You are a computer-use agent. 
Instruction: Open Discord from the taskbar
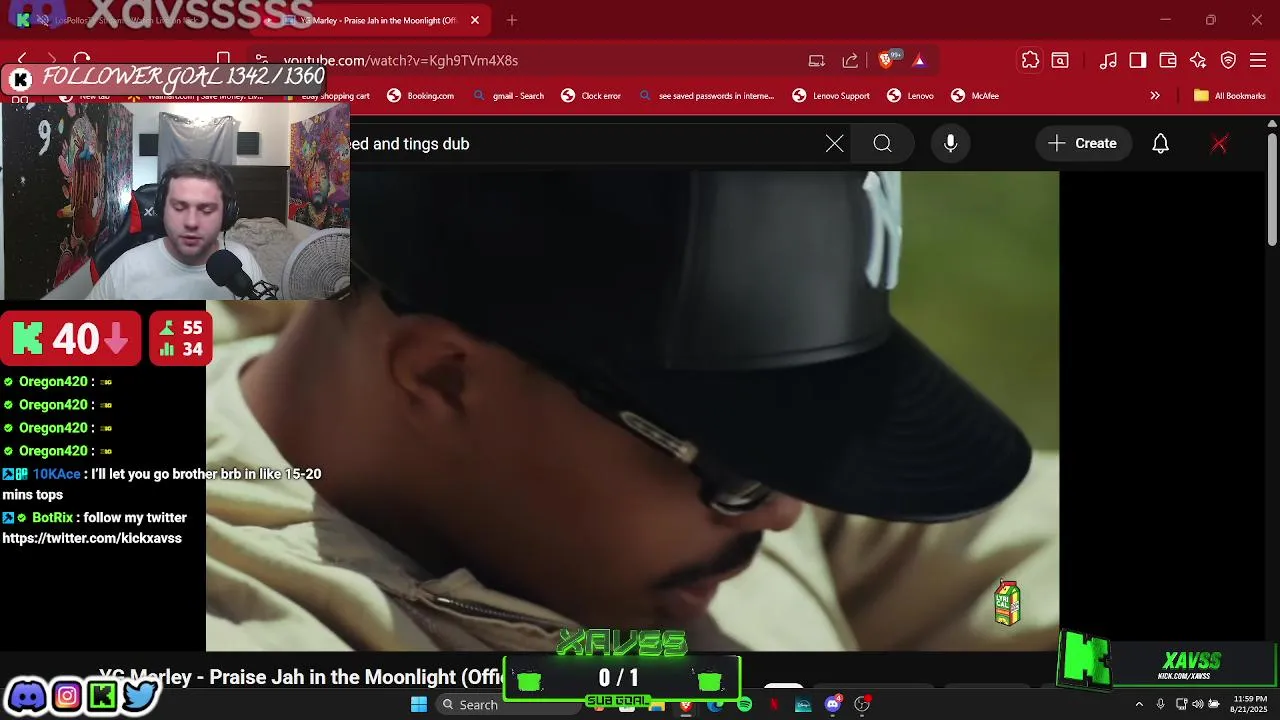tap(832, 705)
